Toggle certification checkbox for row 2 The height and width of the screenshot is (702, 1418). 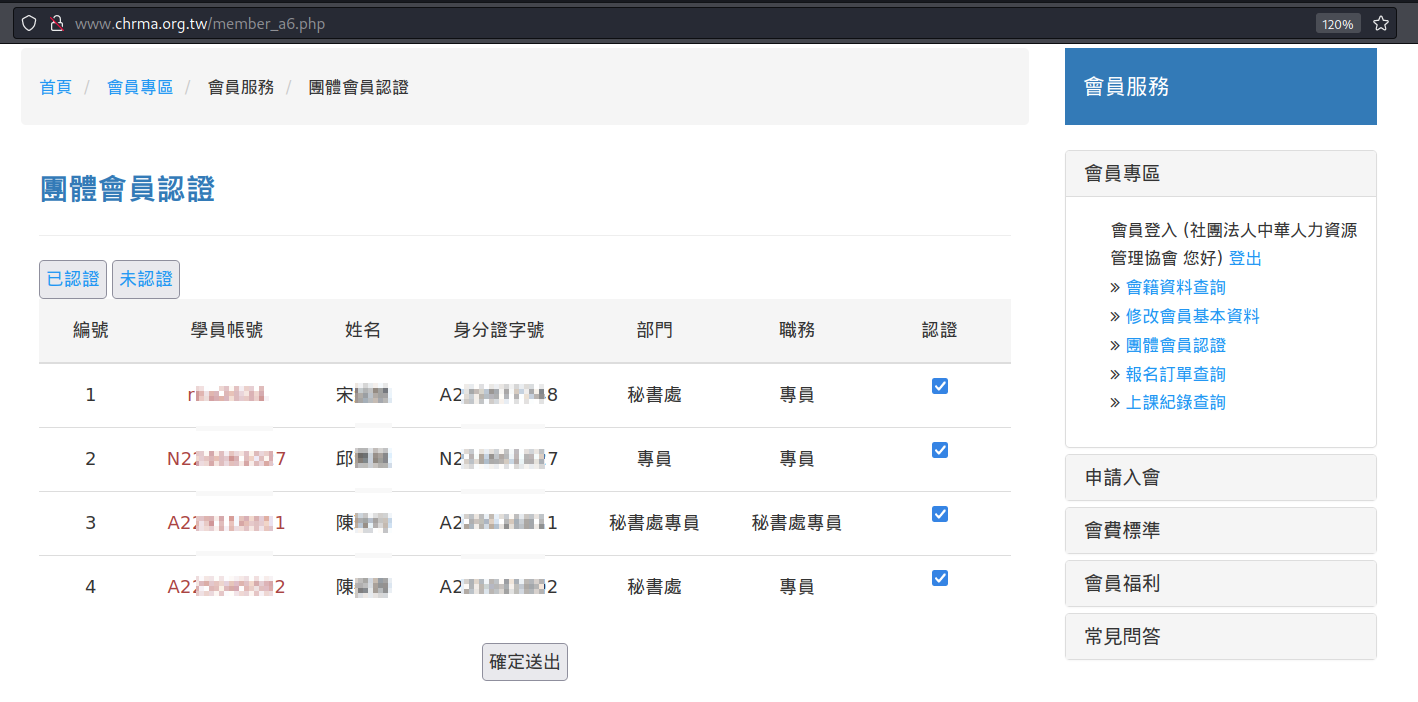pos(940,450)
